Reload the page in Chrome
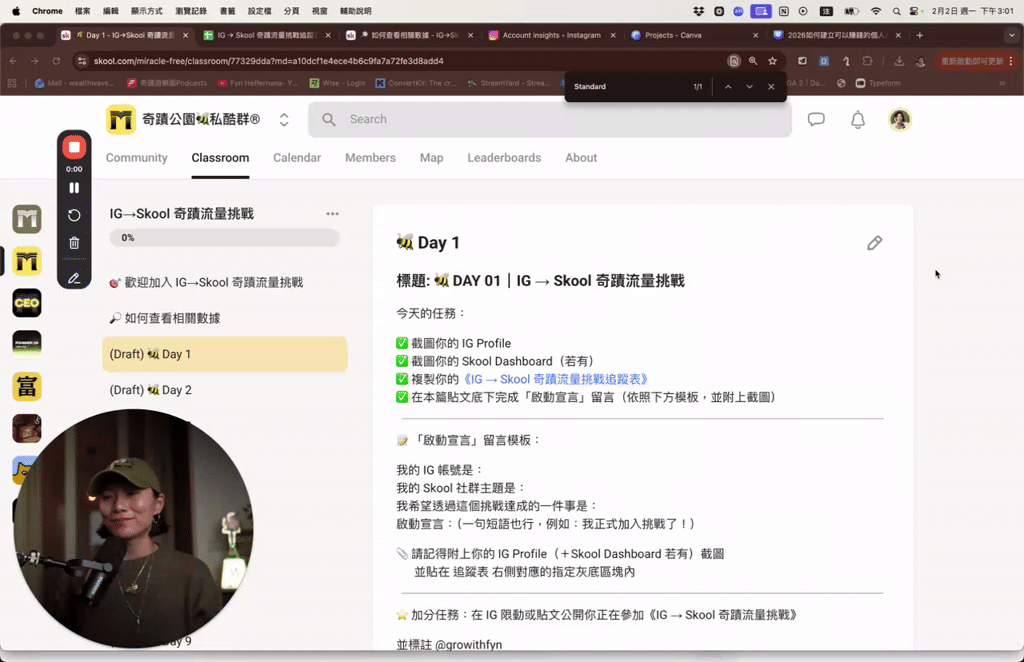 pyautogui.click(x=56, y=61)
